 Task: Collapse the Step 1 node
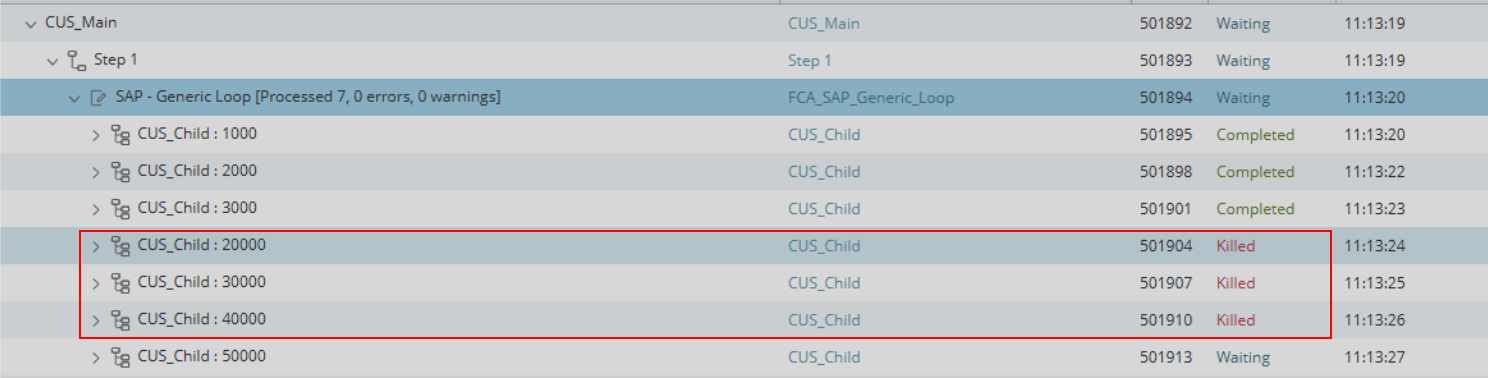point(52,61)
